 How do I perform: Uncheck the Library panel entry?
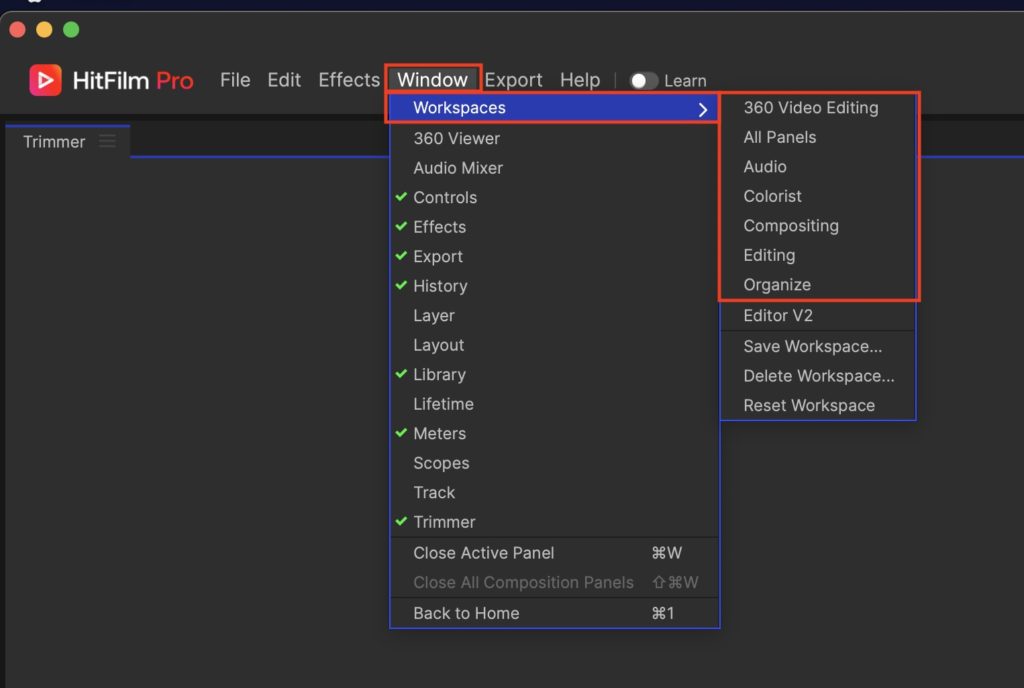point(554,375)
